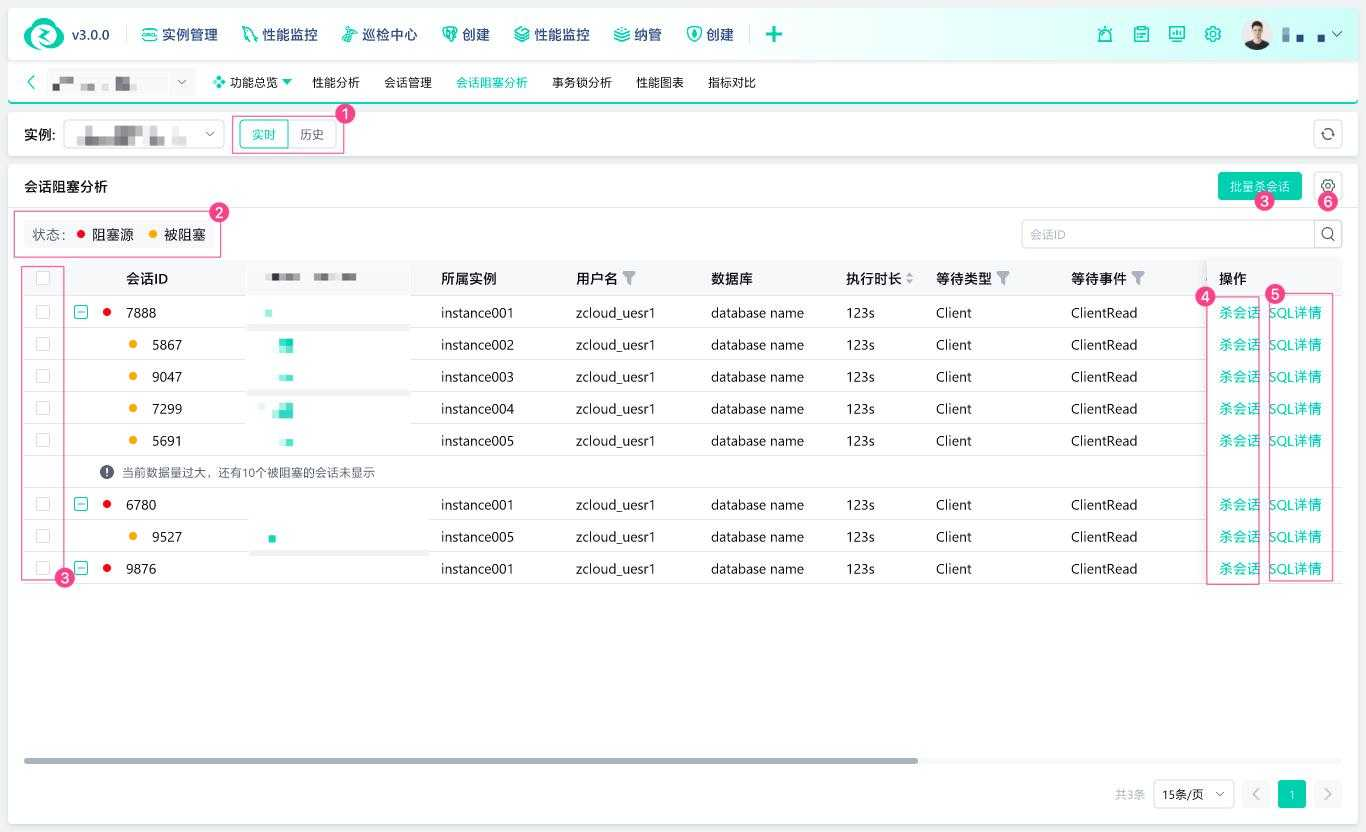Check the box for session 7888
Viewport: 1366px width, 832px height.
[43, 312]
